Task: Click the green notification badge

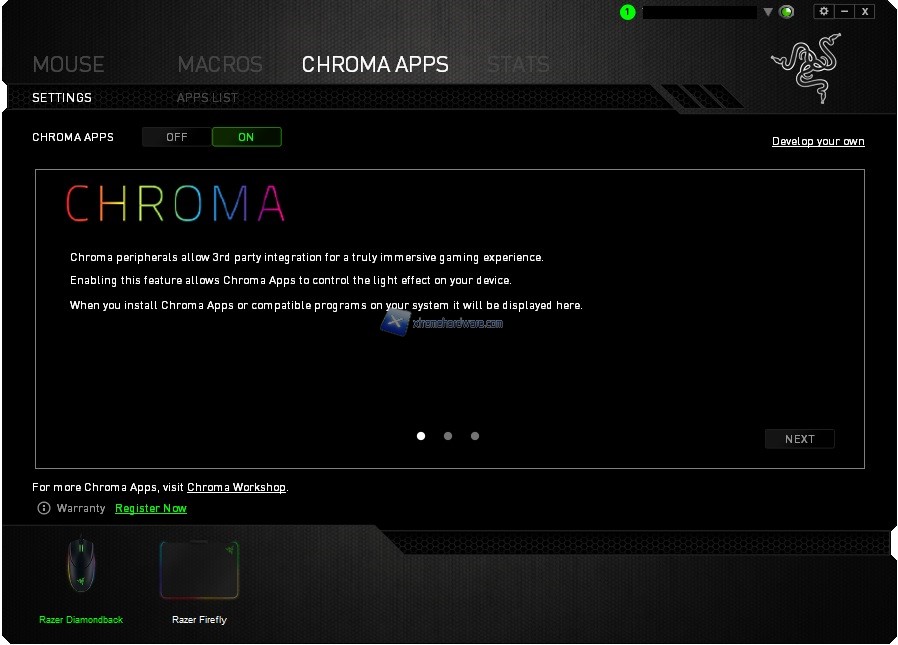Action: click(x=628, y=11)
